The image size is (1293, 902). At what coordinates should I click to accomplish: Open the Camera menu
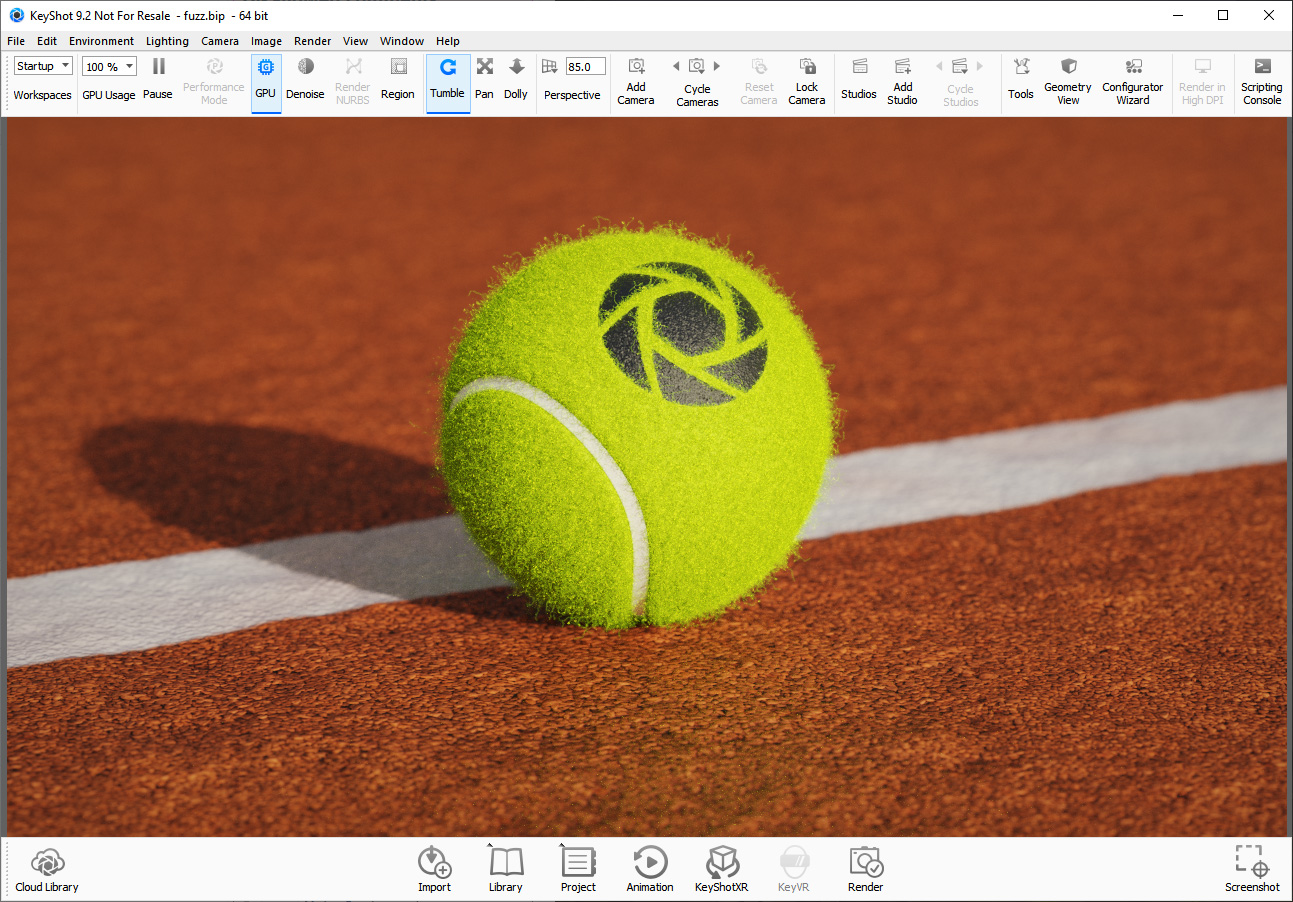[x=220, y=41]
